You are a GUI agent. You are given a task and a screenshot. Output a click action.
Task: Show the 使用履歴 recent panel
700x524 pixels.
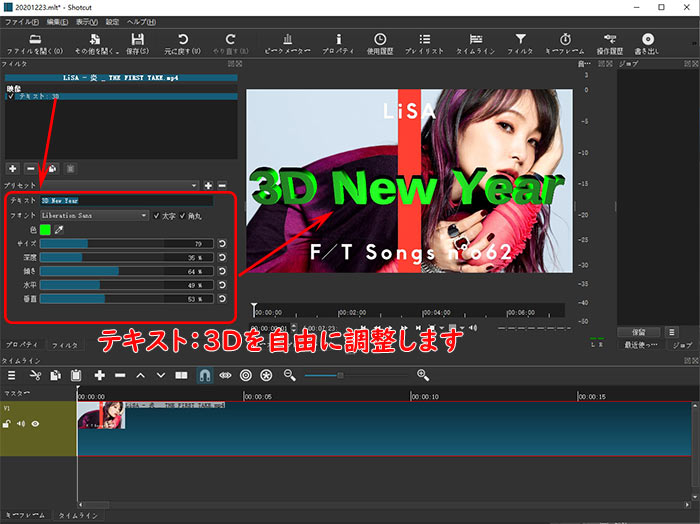pos(380,44)
